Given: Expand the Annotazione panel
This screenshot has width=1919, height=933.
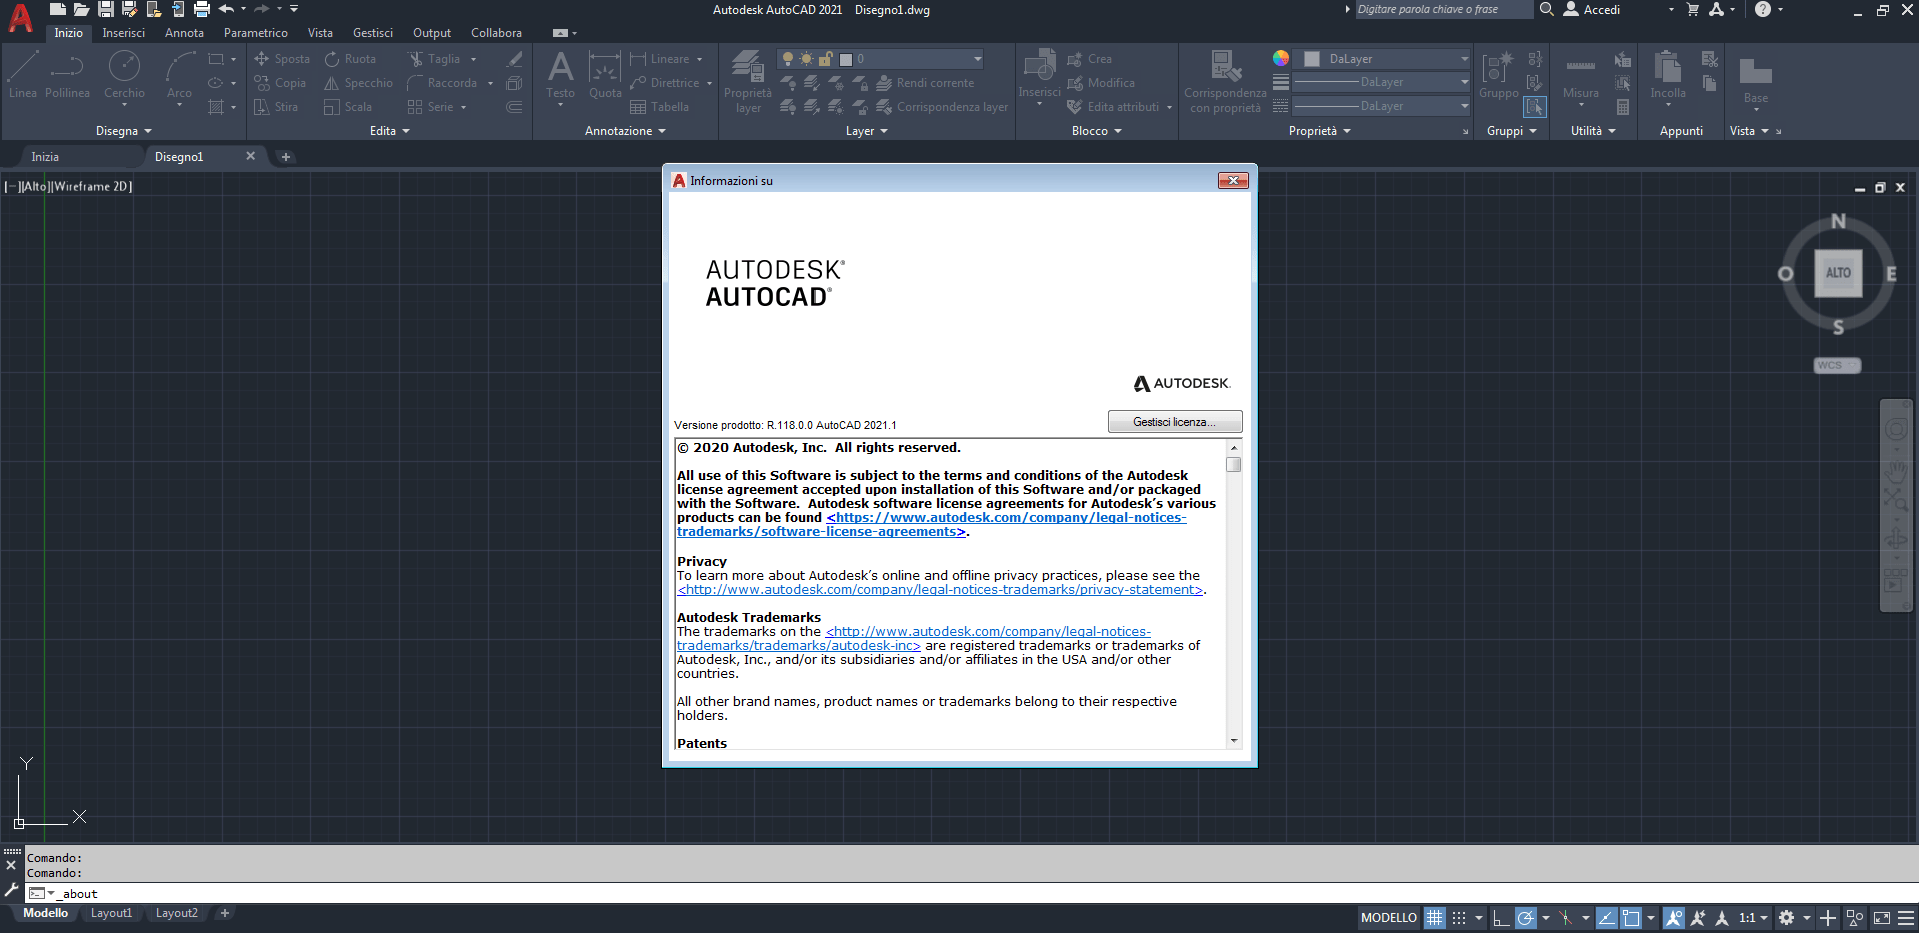Looking at the screenshot, I should point(625,131).
